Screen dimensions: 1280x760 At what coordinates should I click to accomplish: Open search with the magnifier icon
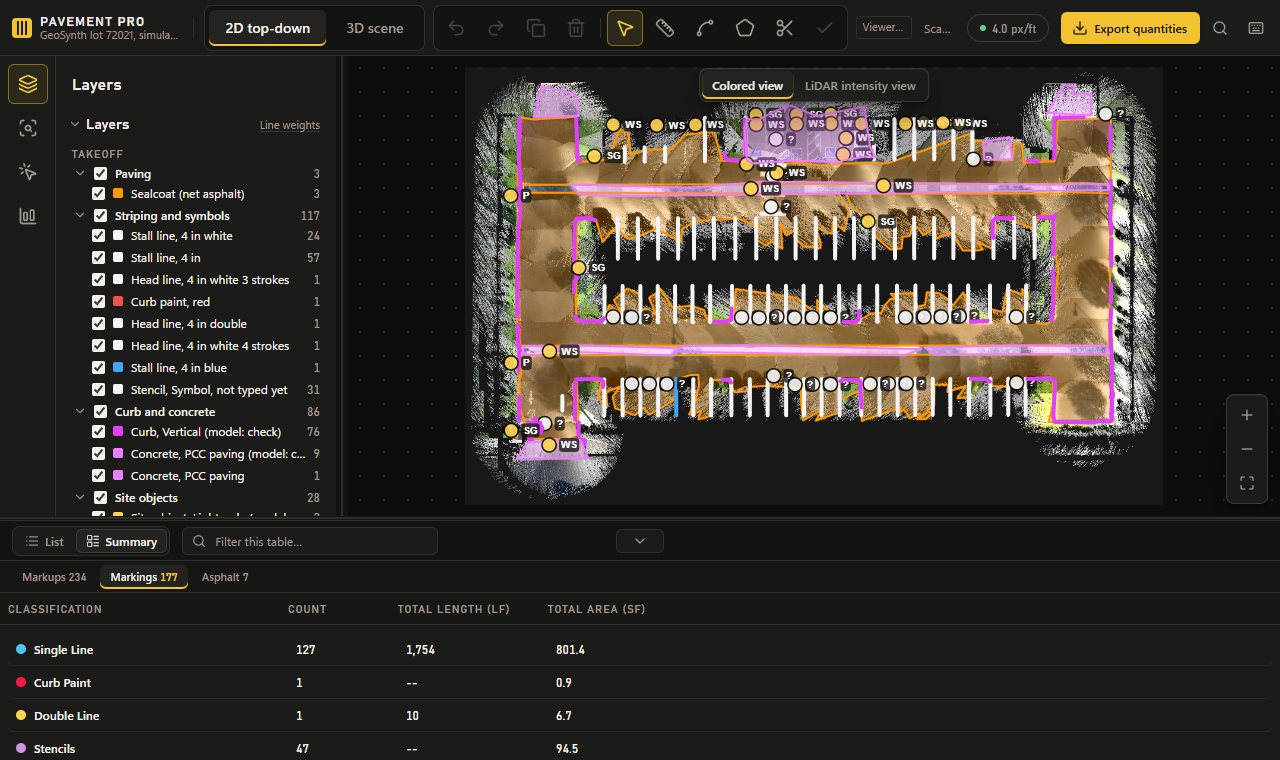pyautogui.click(x=1220, y=28)
